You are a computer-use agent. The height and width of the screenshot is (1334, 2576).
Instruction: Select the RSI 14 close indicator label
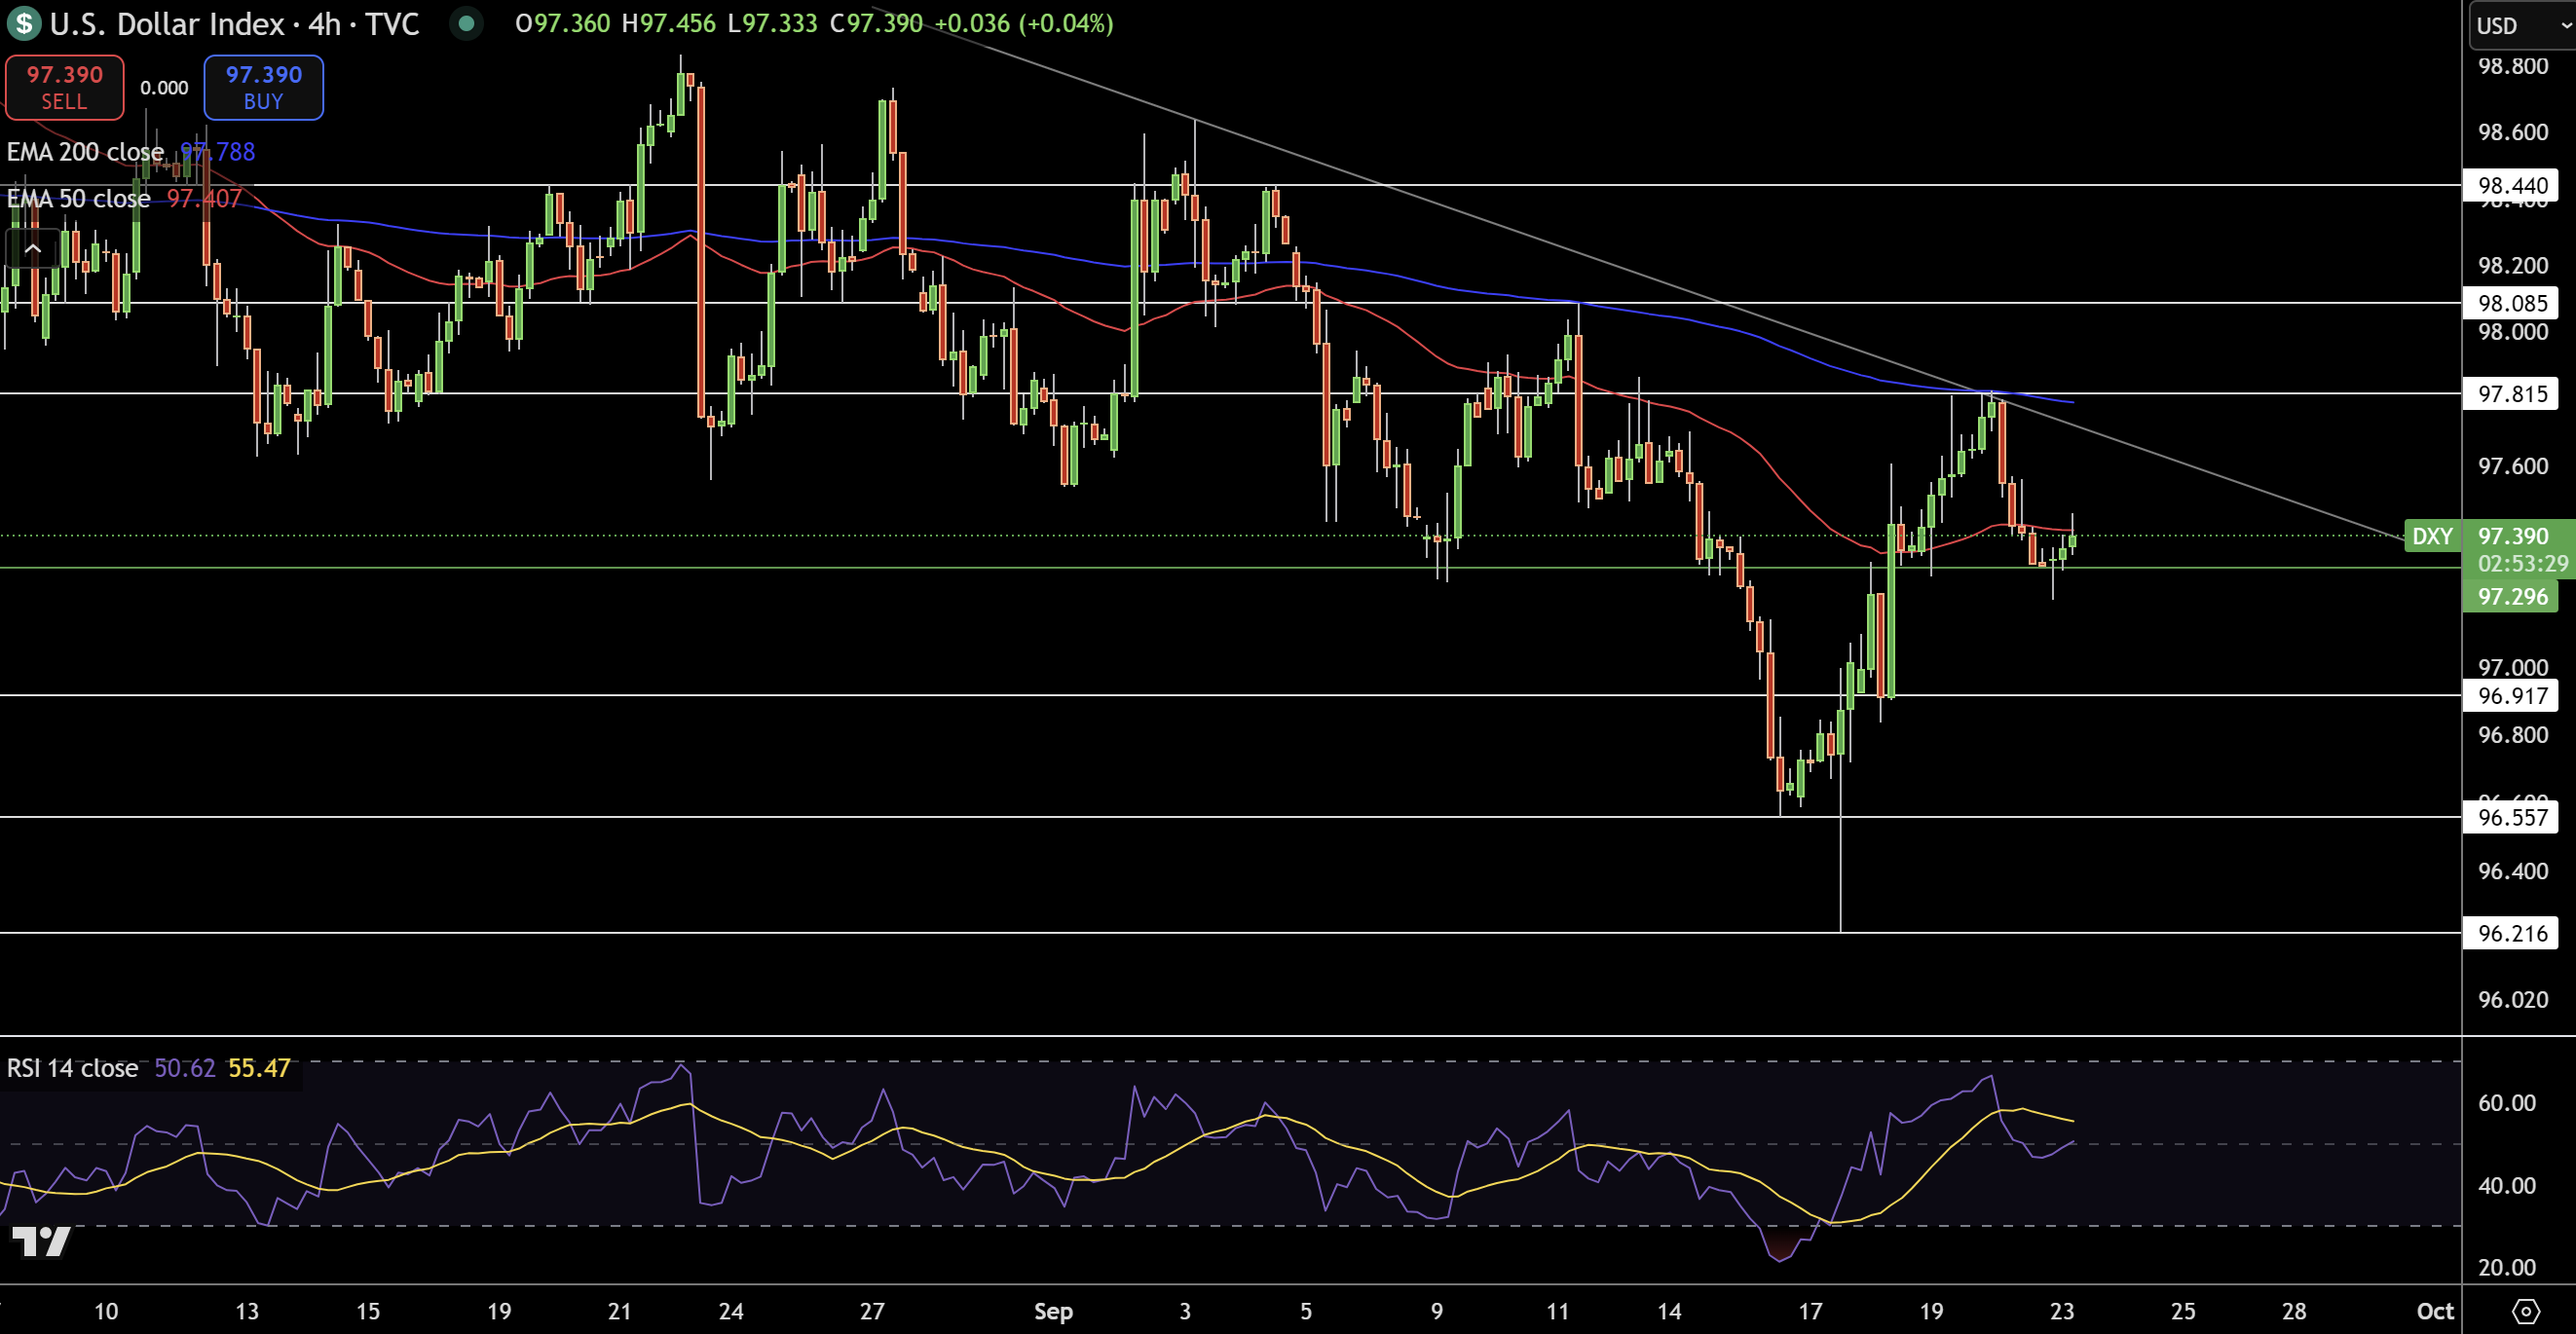click(x=72, y=1068)
